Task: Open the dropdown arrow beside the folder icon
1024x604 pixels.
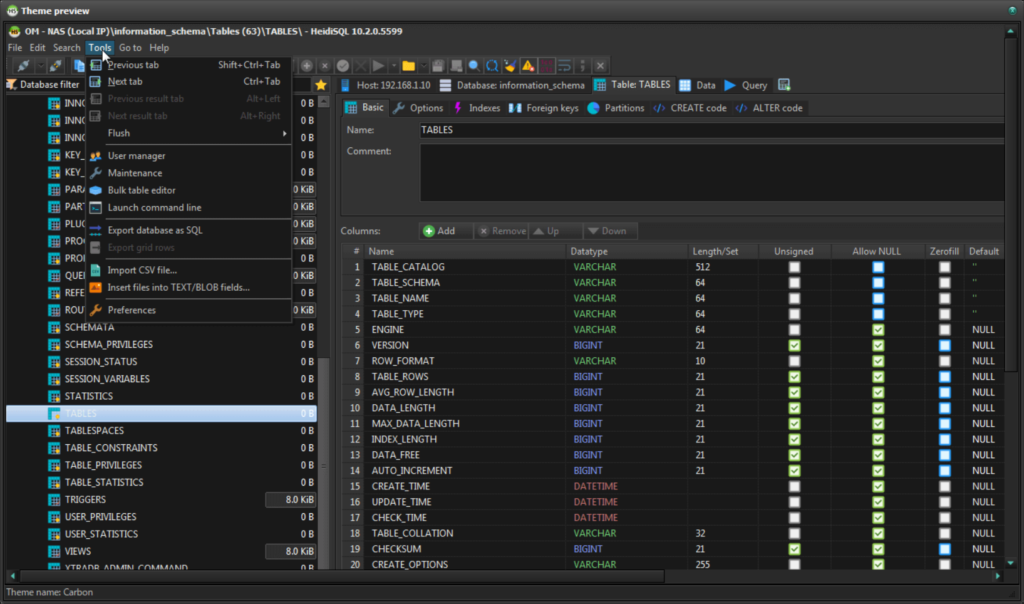Action: 423,66
